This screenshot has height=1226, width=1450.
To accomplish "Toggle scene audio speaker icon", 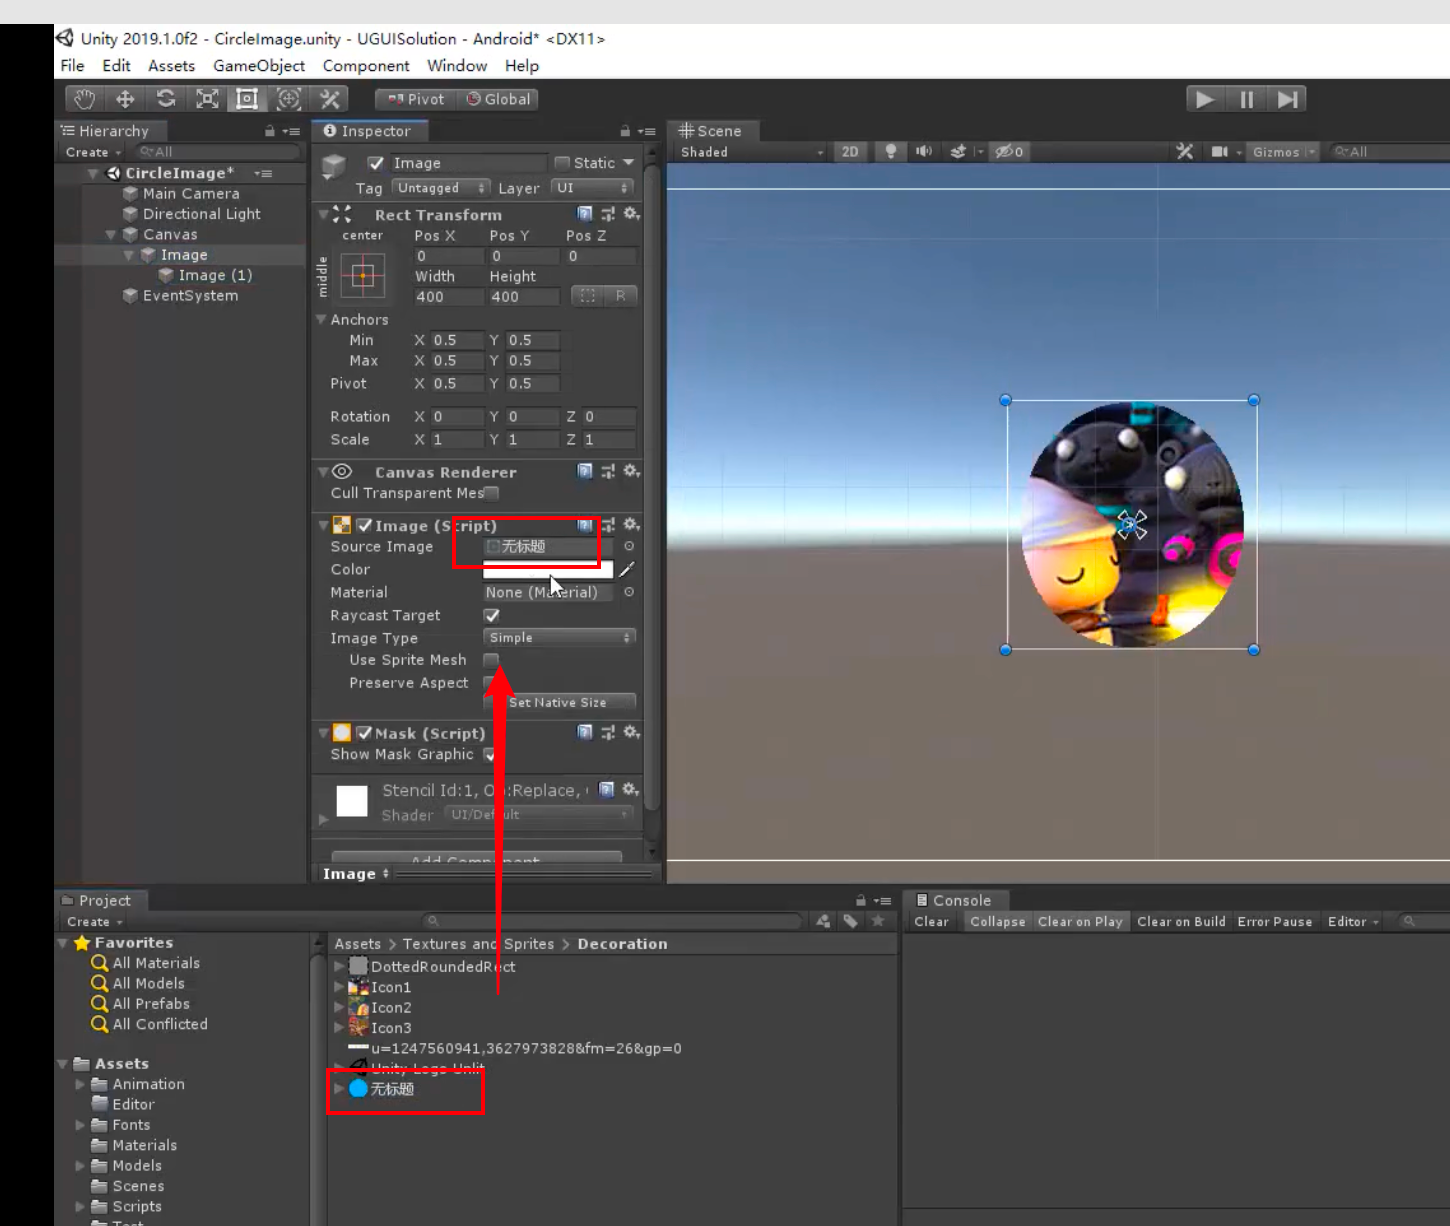I will coord(923,152).
